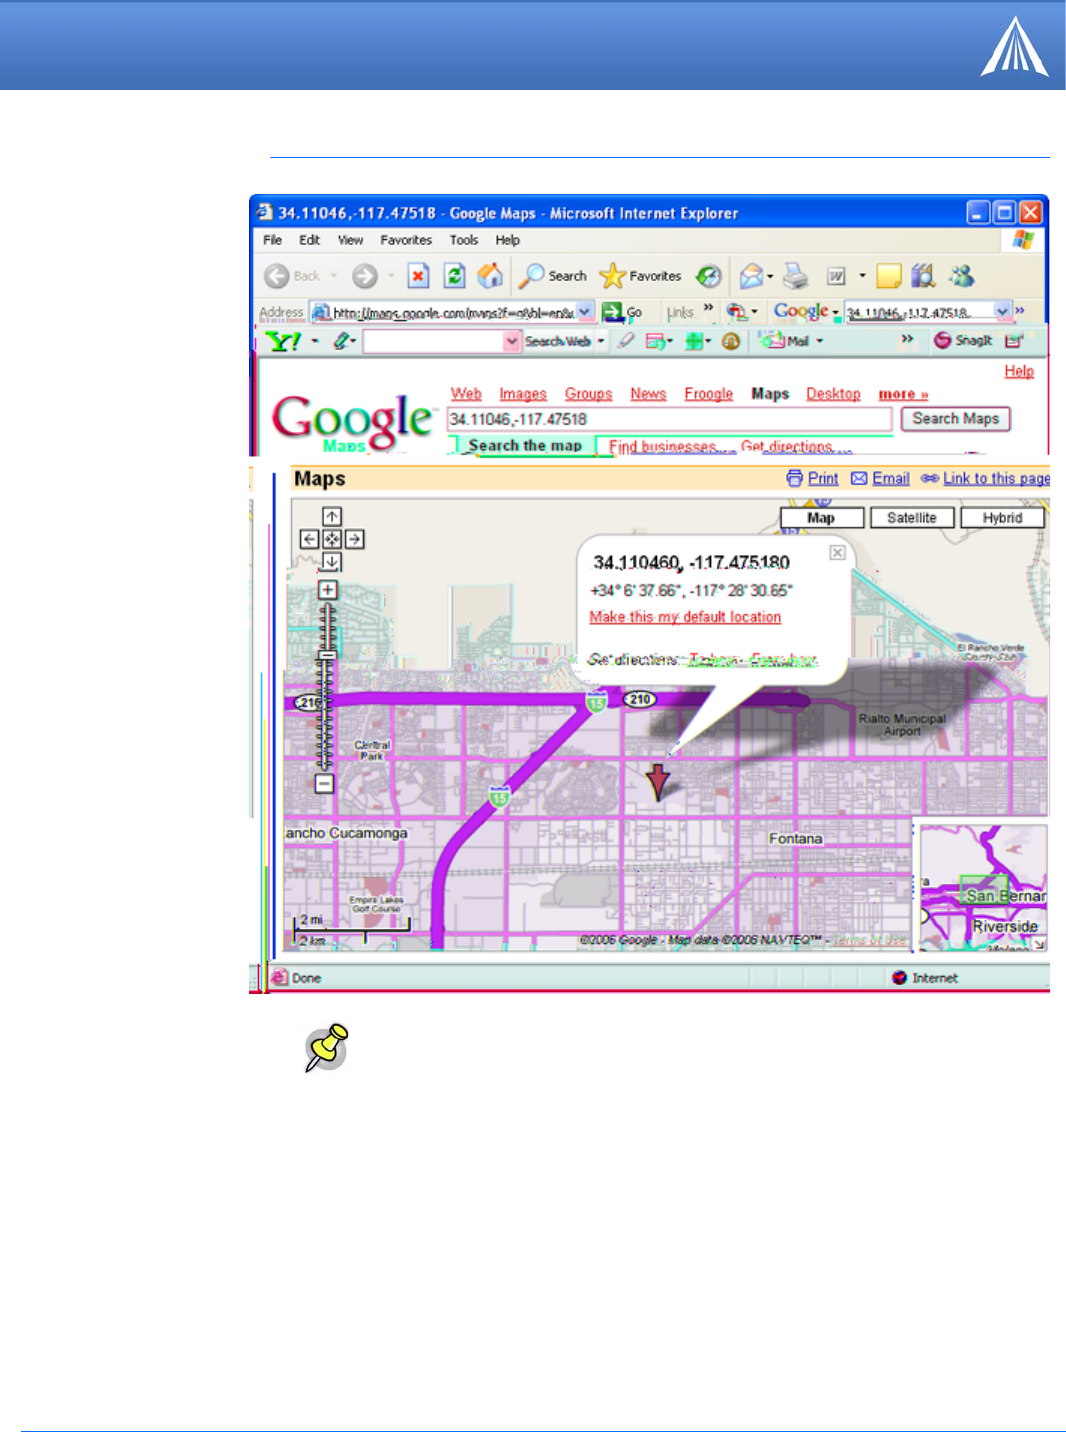This screenshot has height=1432, width=1066.
Task: Click the Print printer icon in IE toolbar
Action: tap(796, 276)
